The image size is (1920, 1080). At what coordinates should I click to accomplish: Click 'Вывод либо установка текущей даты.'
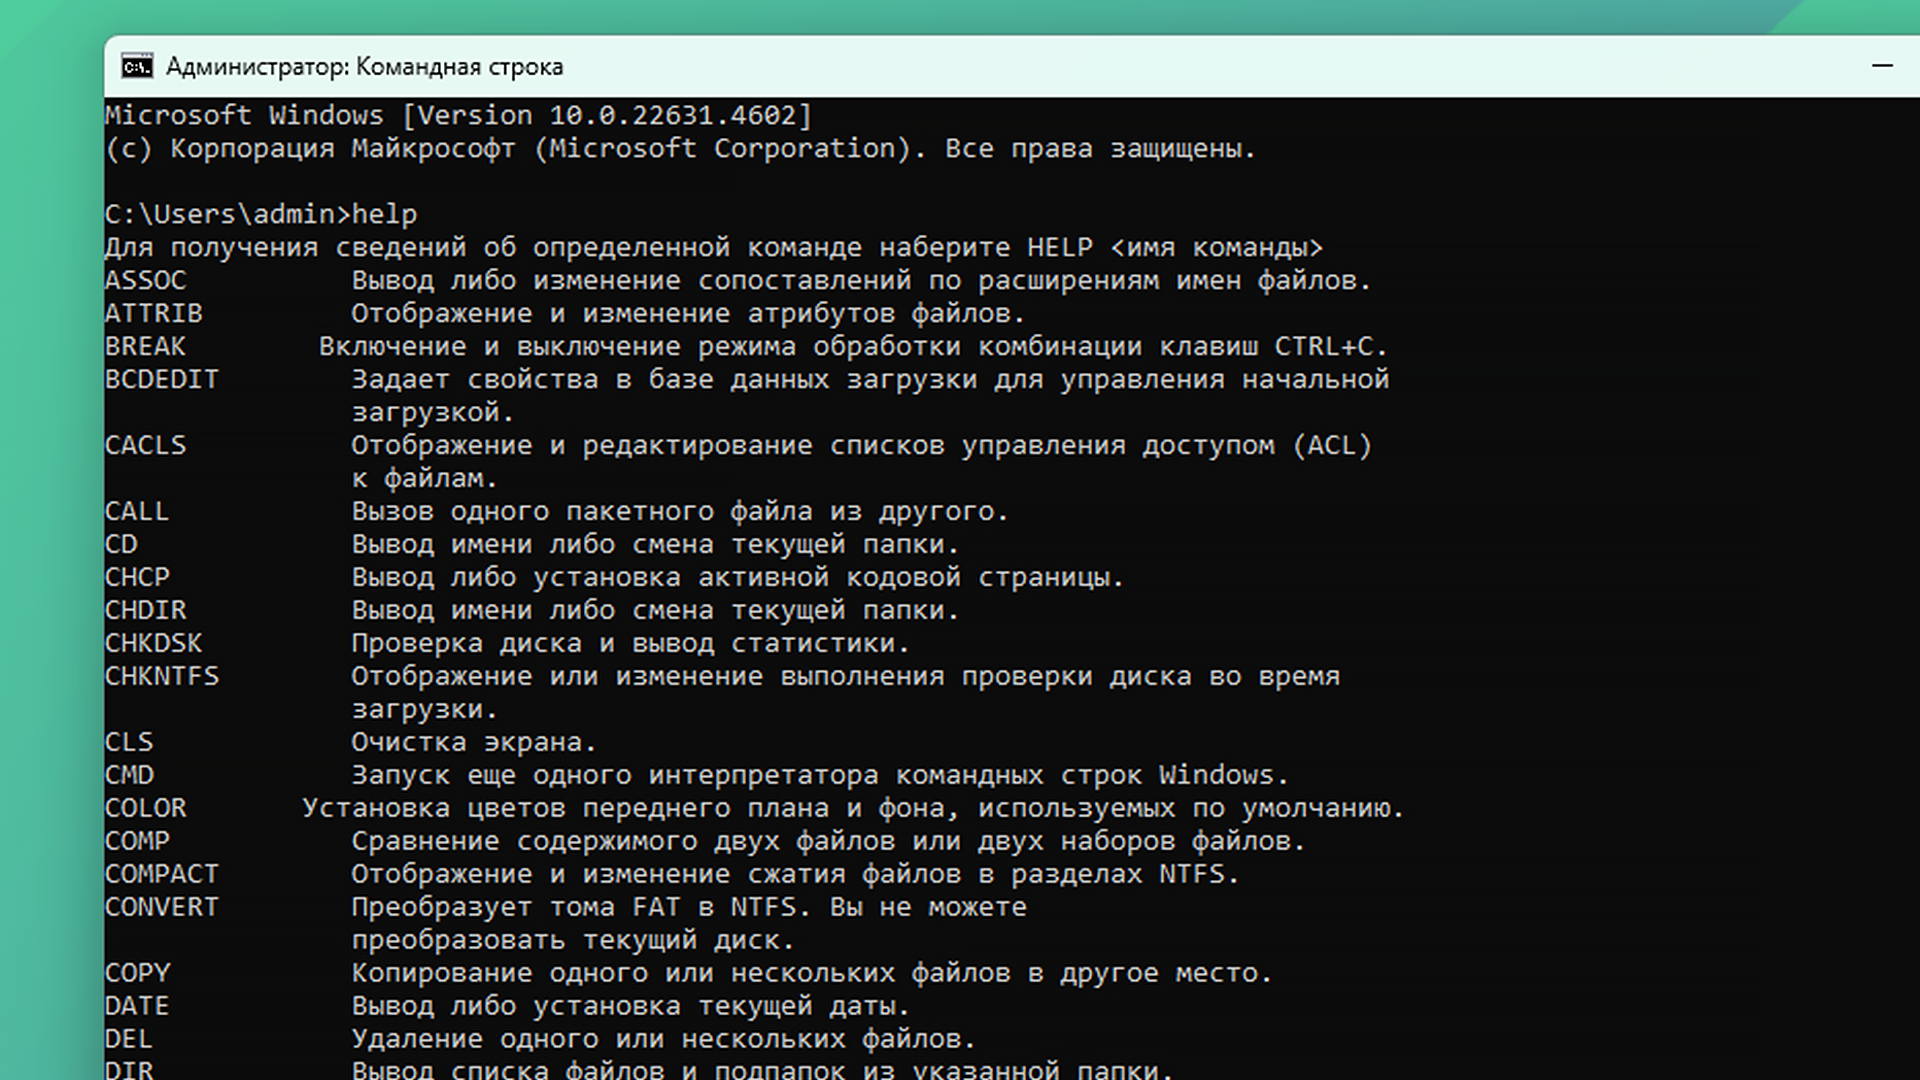click(x=630, y=1006)
